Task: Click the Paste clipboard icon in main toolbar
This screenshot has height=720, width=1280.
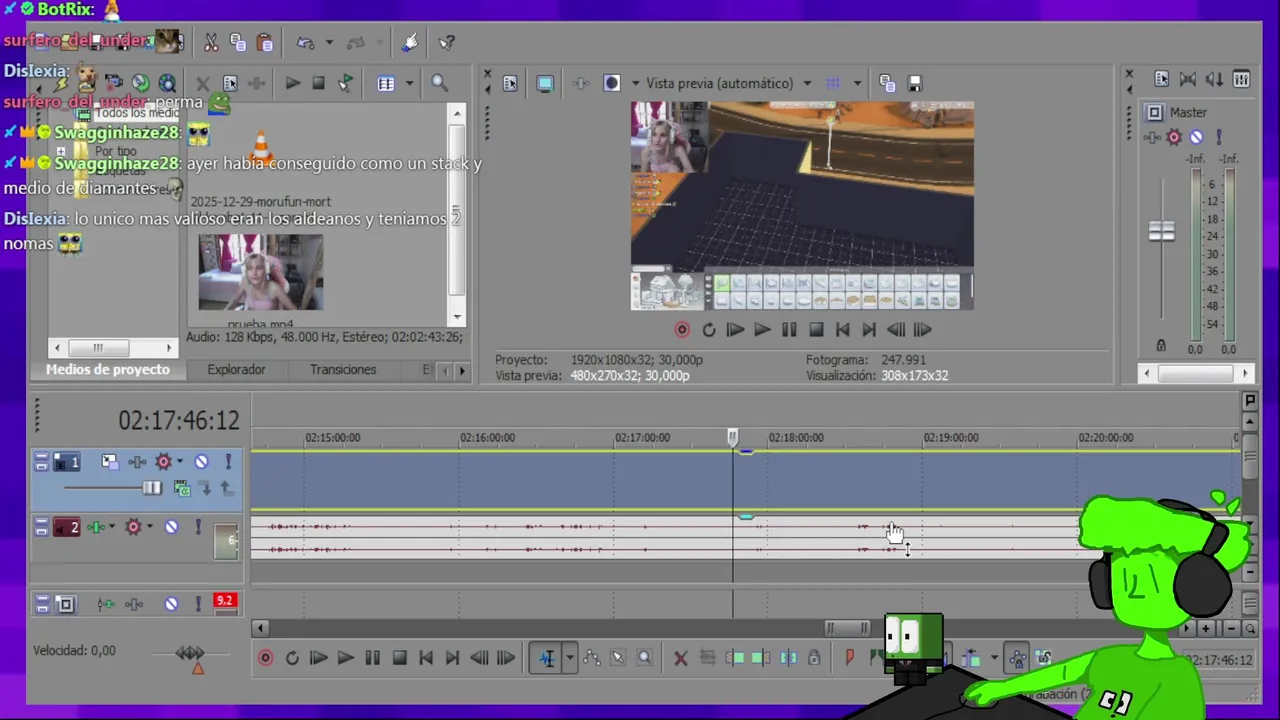Action: [265, 43]
